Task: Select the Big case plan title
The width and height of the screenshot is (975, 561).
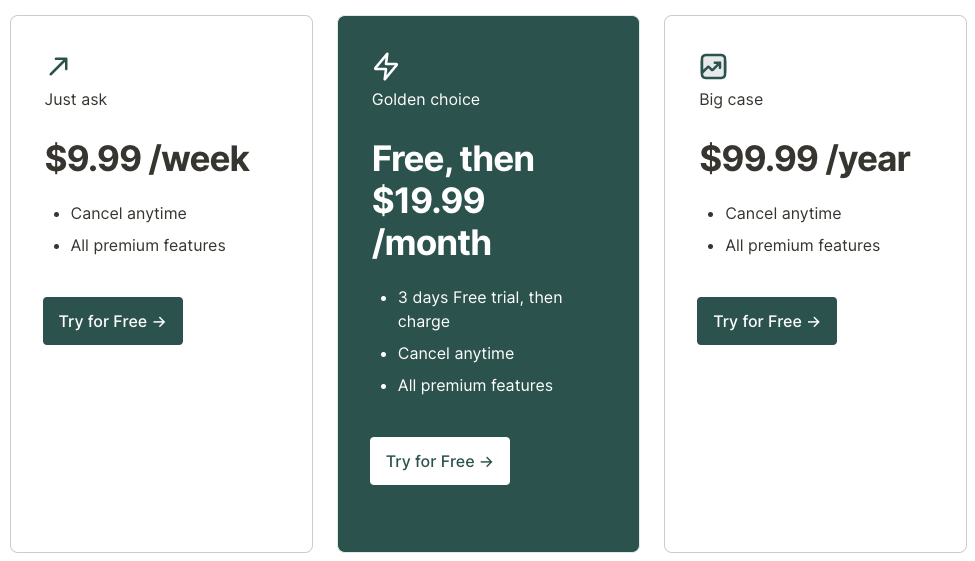Action: pyautogui.click(x=731, y=100)
